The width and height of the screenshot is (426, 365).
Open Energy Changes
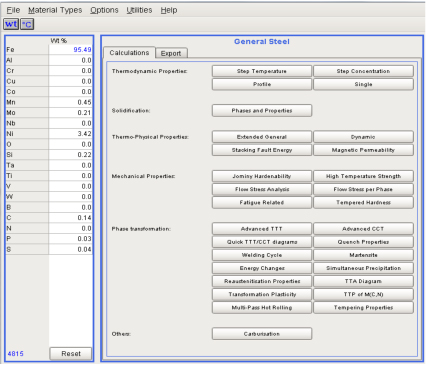[x=262, y=268]
